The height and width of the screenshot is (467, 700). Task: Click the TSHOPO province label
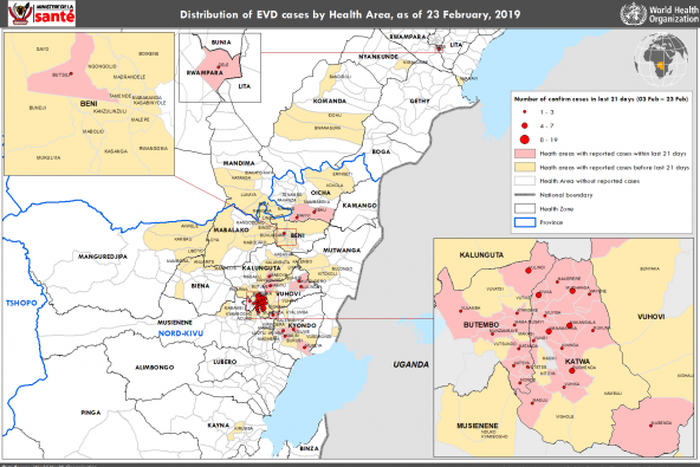tap(18, 301)
